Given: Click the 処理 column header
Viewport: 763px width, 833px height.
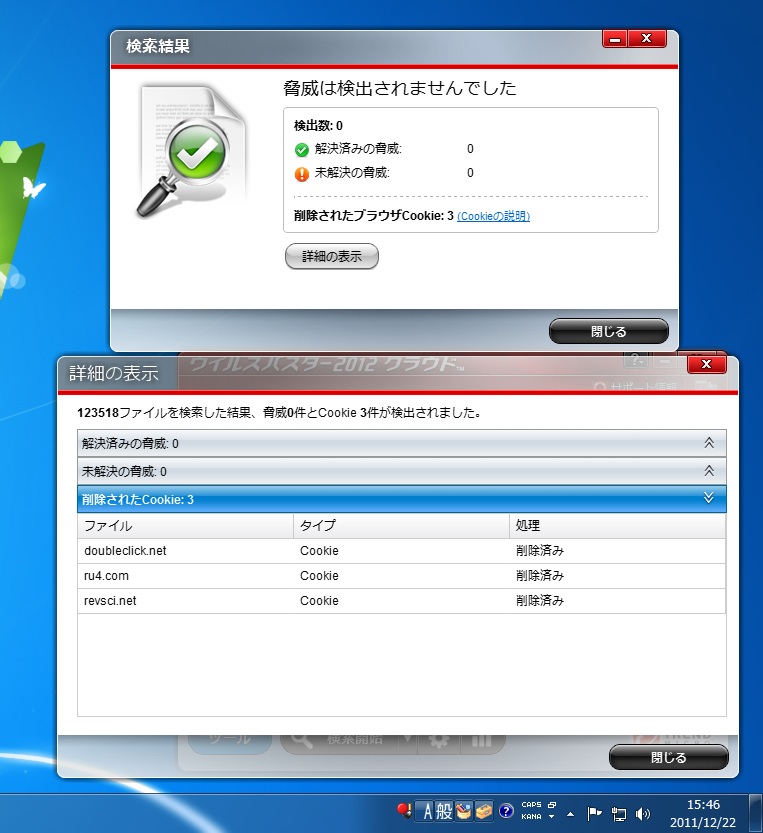Looking at the screenshot, I should [x=617, y=526].
